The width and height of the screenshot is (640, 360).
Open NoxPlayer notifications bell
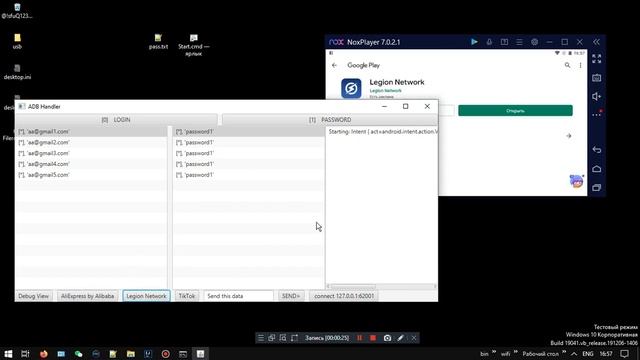coord(489,42)
